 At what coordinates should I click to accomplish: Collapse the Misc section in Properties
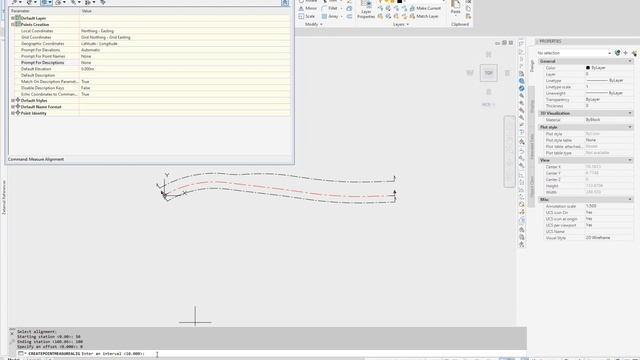click(x=630, y=200)
